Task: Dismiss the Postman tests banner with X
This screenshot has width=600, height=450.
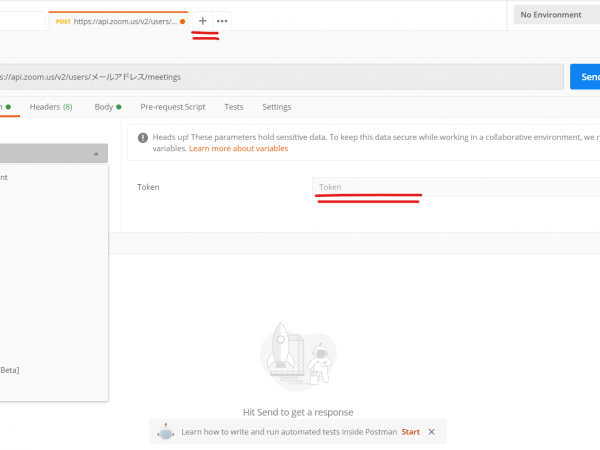Action: coord(432,432)
